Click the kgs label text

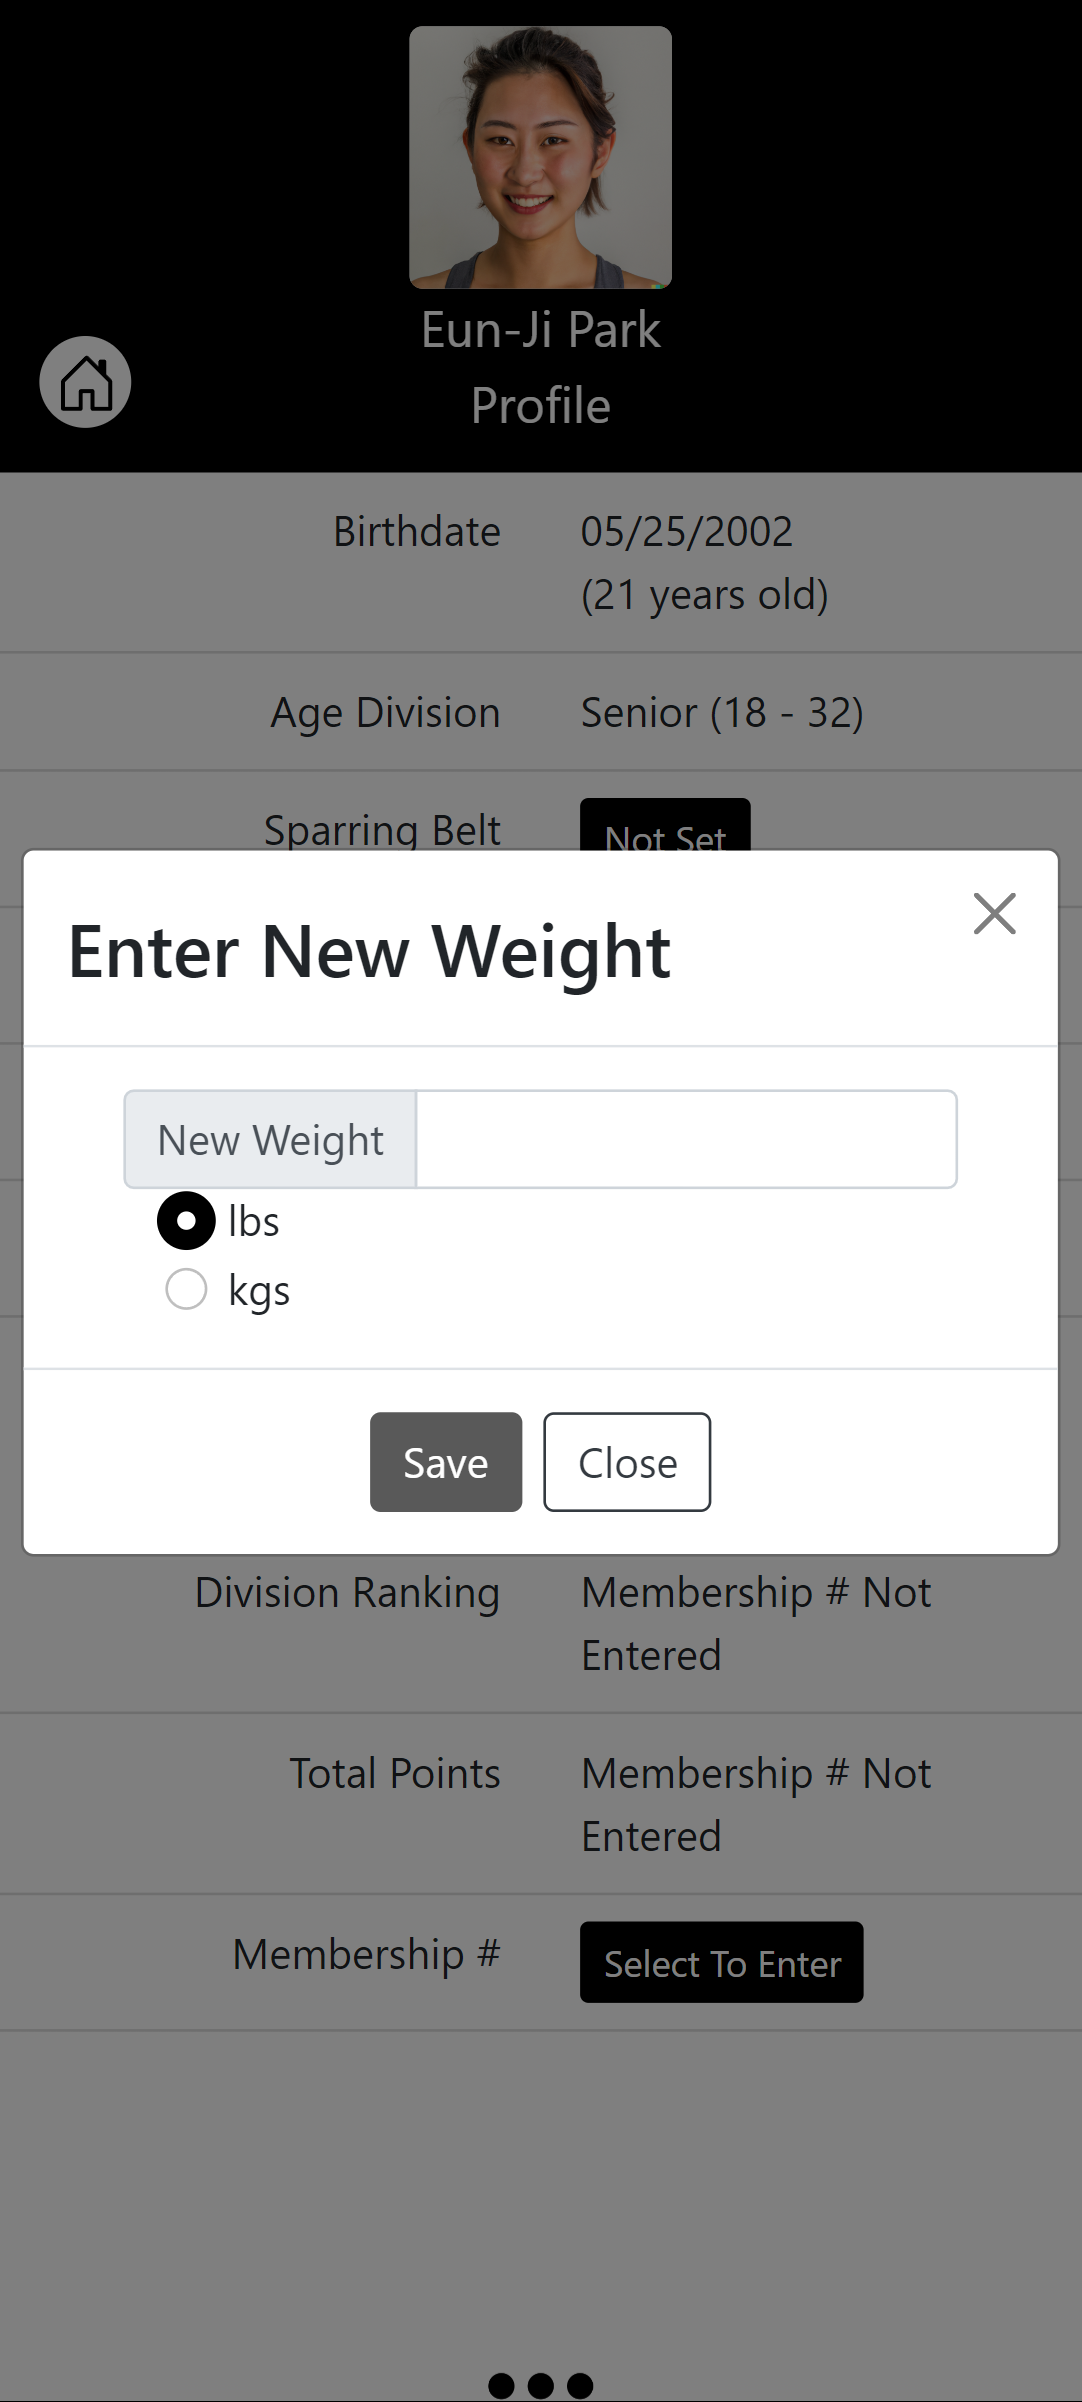259,1291
